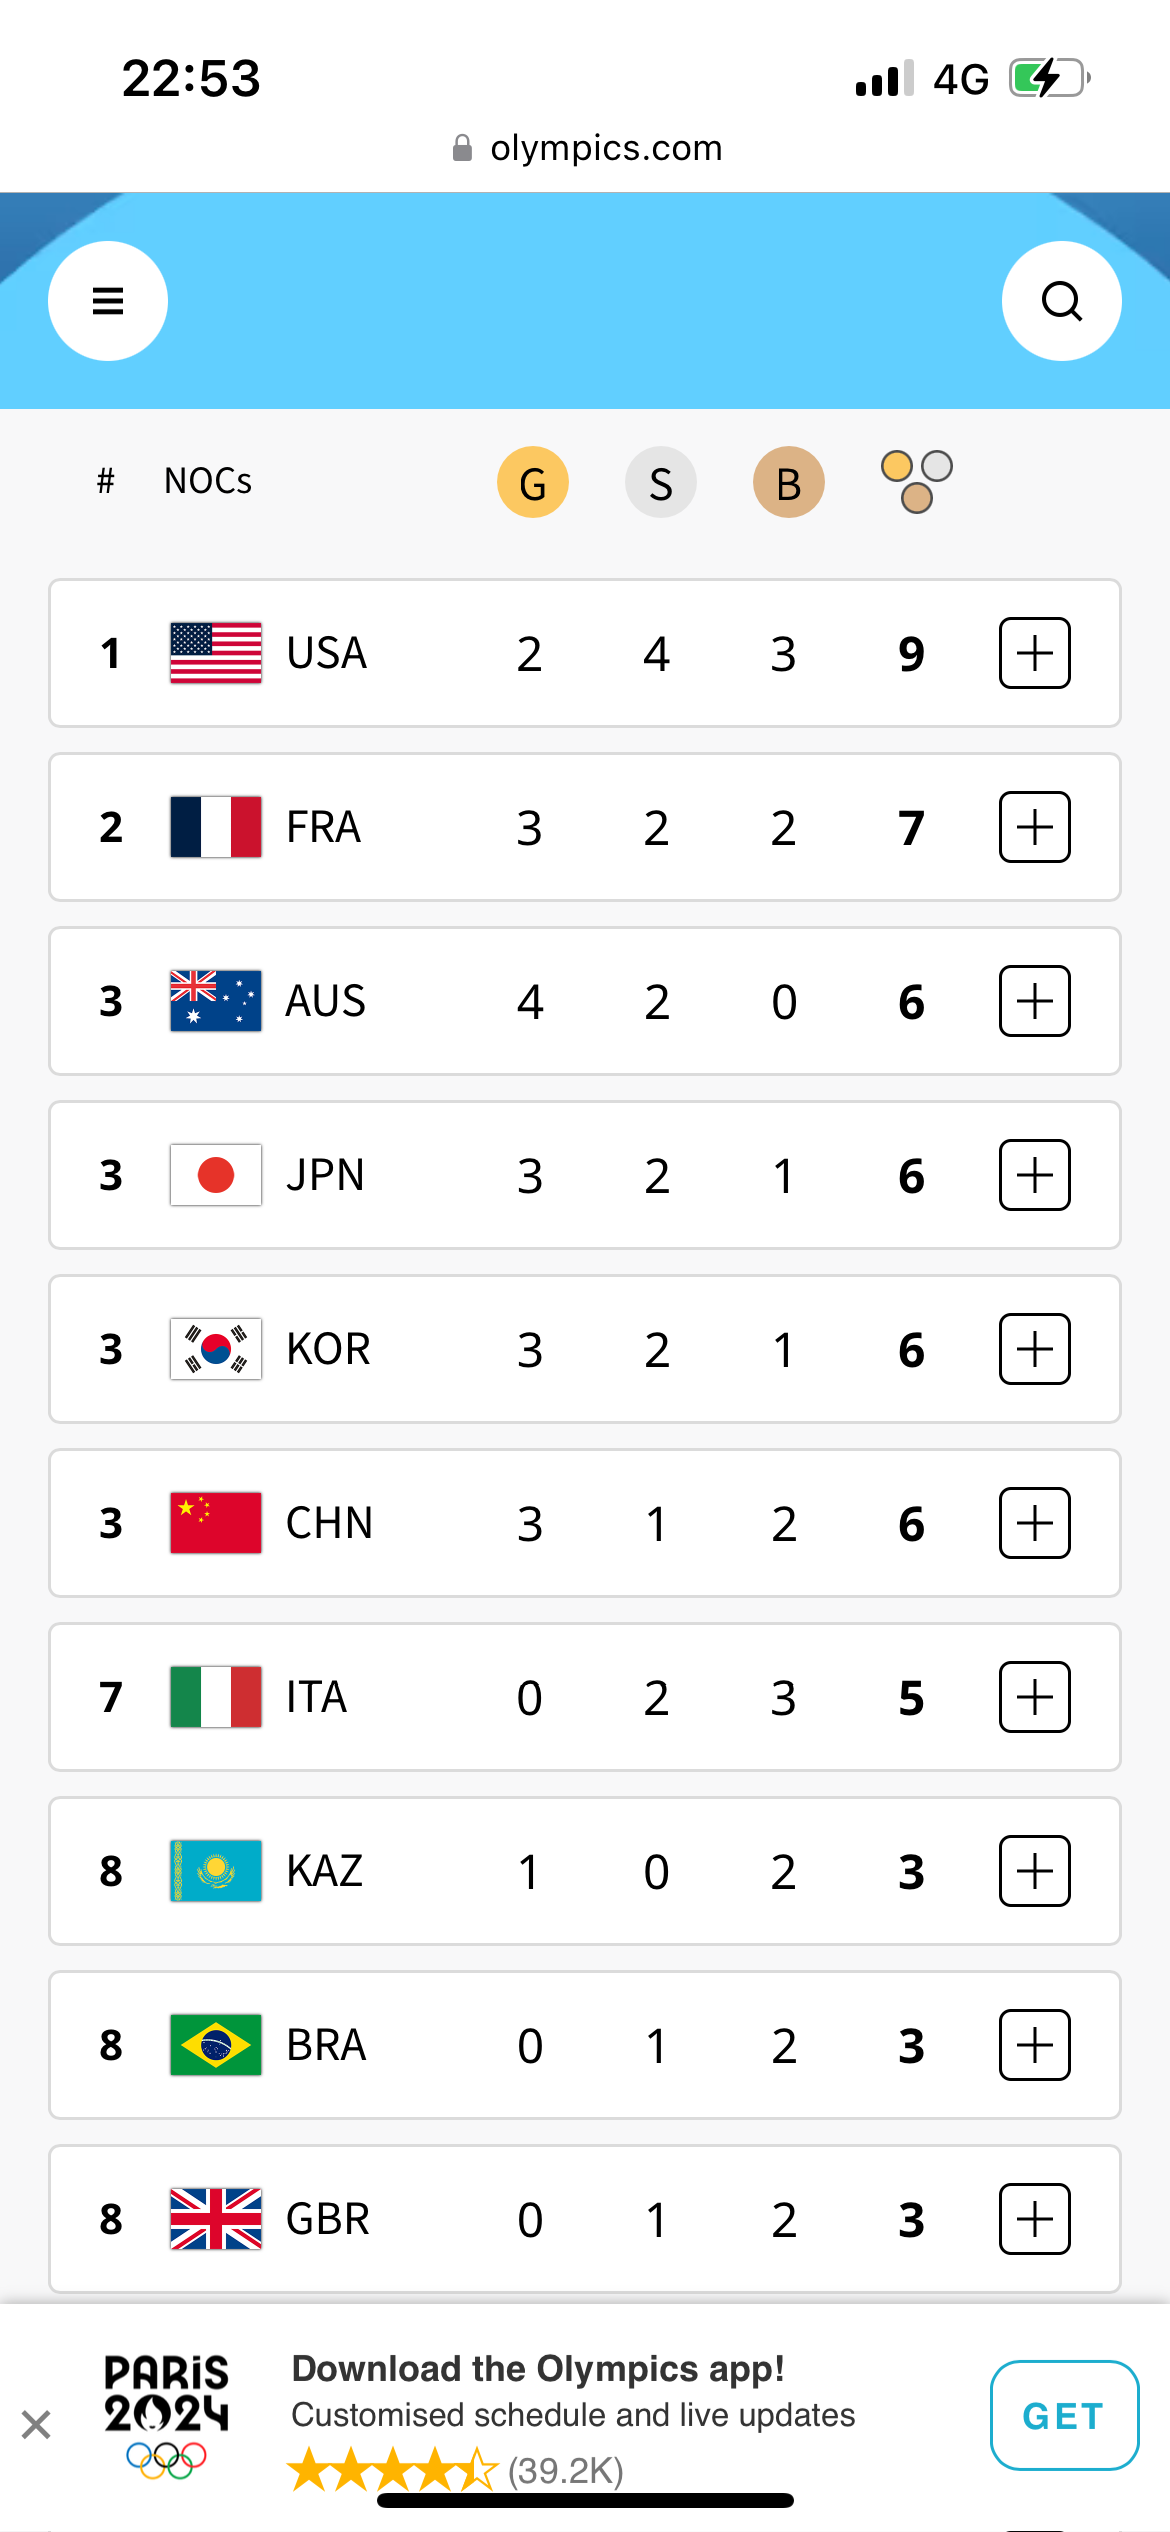This screenshot has height=2532, width=1170.
Task: Expand the FRA row plus button
Action: click(1035, 827)
